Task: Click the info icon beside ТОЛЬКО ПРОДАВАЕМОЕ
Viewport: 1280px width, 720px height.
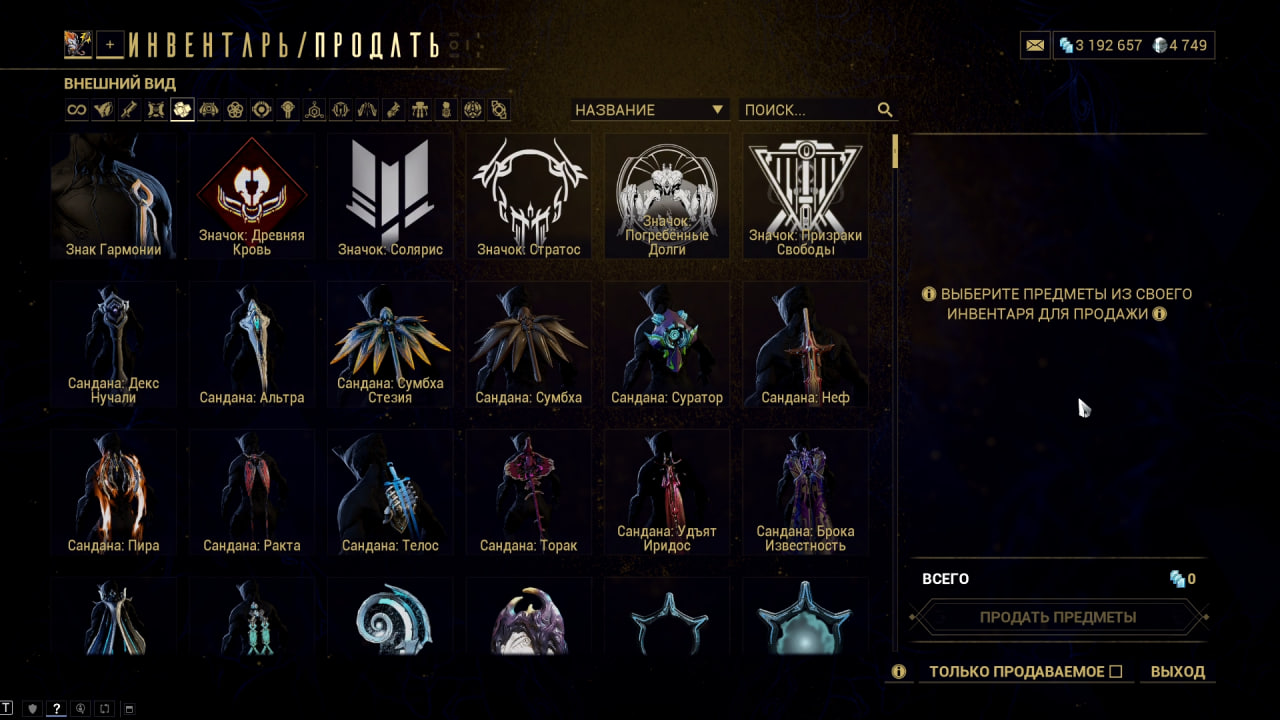Action: click(x=899, y=672)
